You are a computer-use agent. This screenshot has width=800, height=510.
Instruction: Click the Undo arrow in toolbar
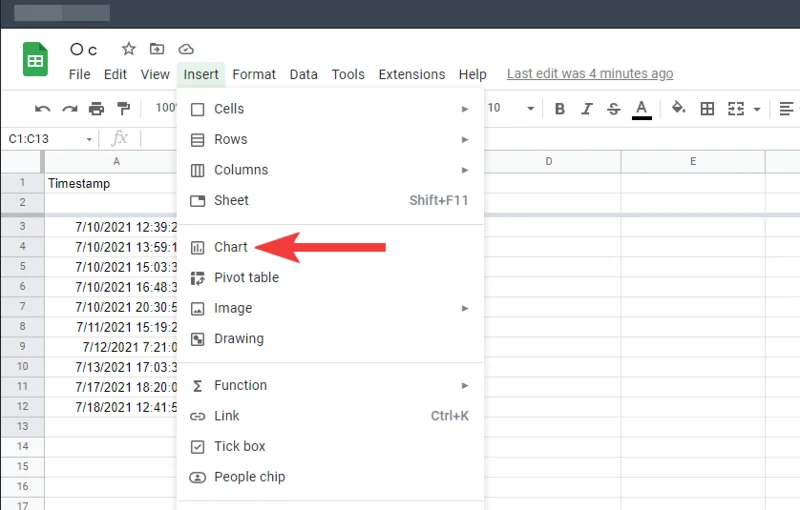coord(42,109)
